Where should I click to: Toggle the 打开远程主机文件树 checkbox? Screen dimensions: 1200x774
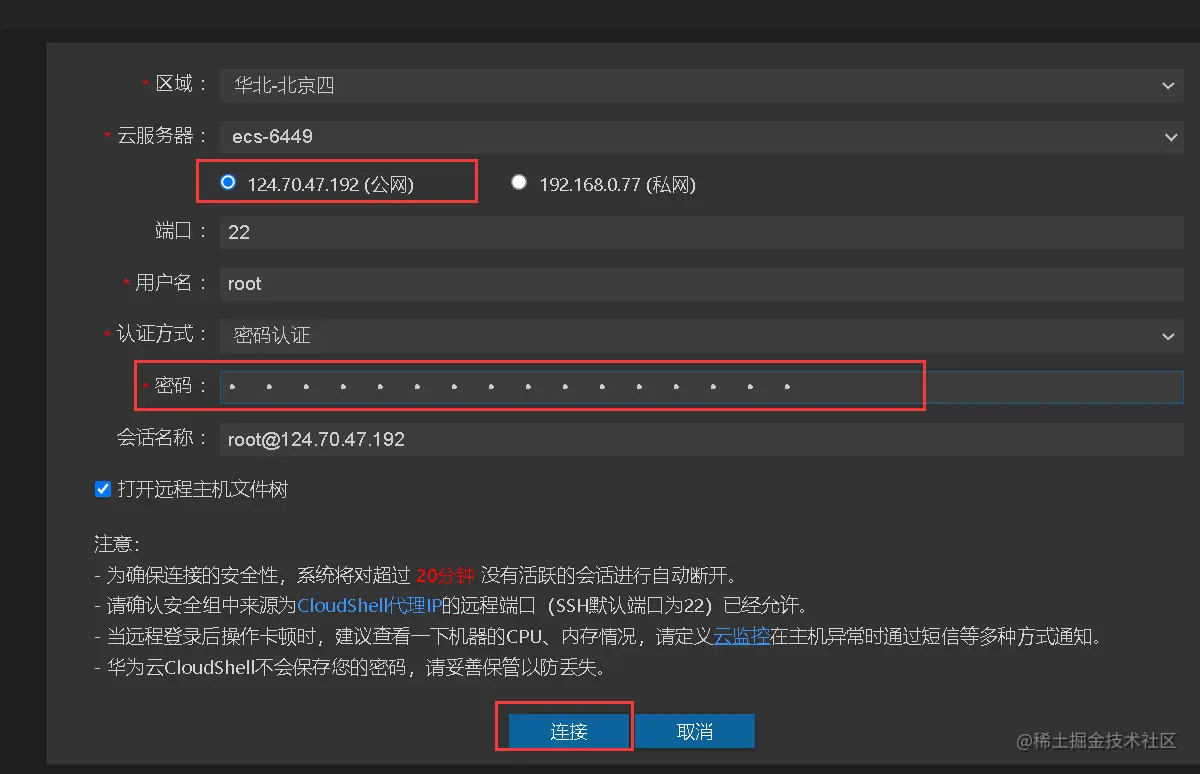coord(102,489)
